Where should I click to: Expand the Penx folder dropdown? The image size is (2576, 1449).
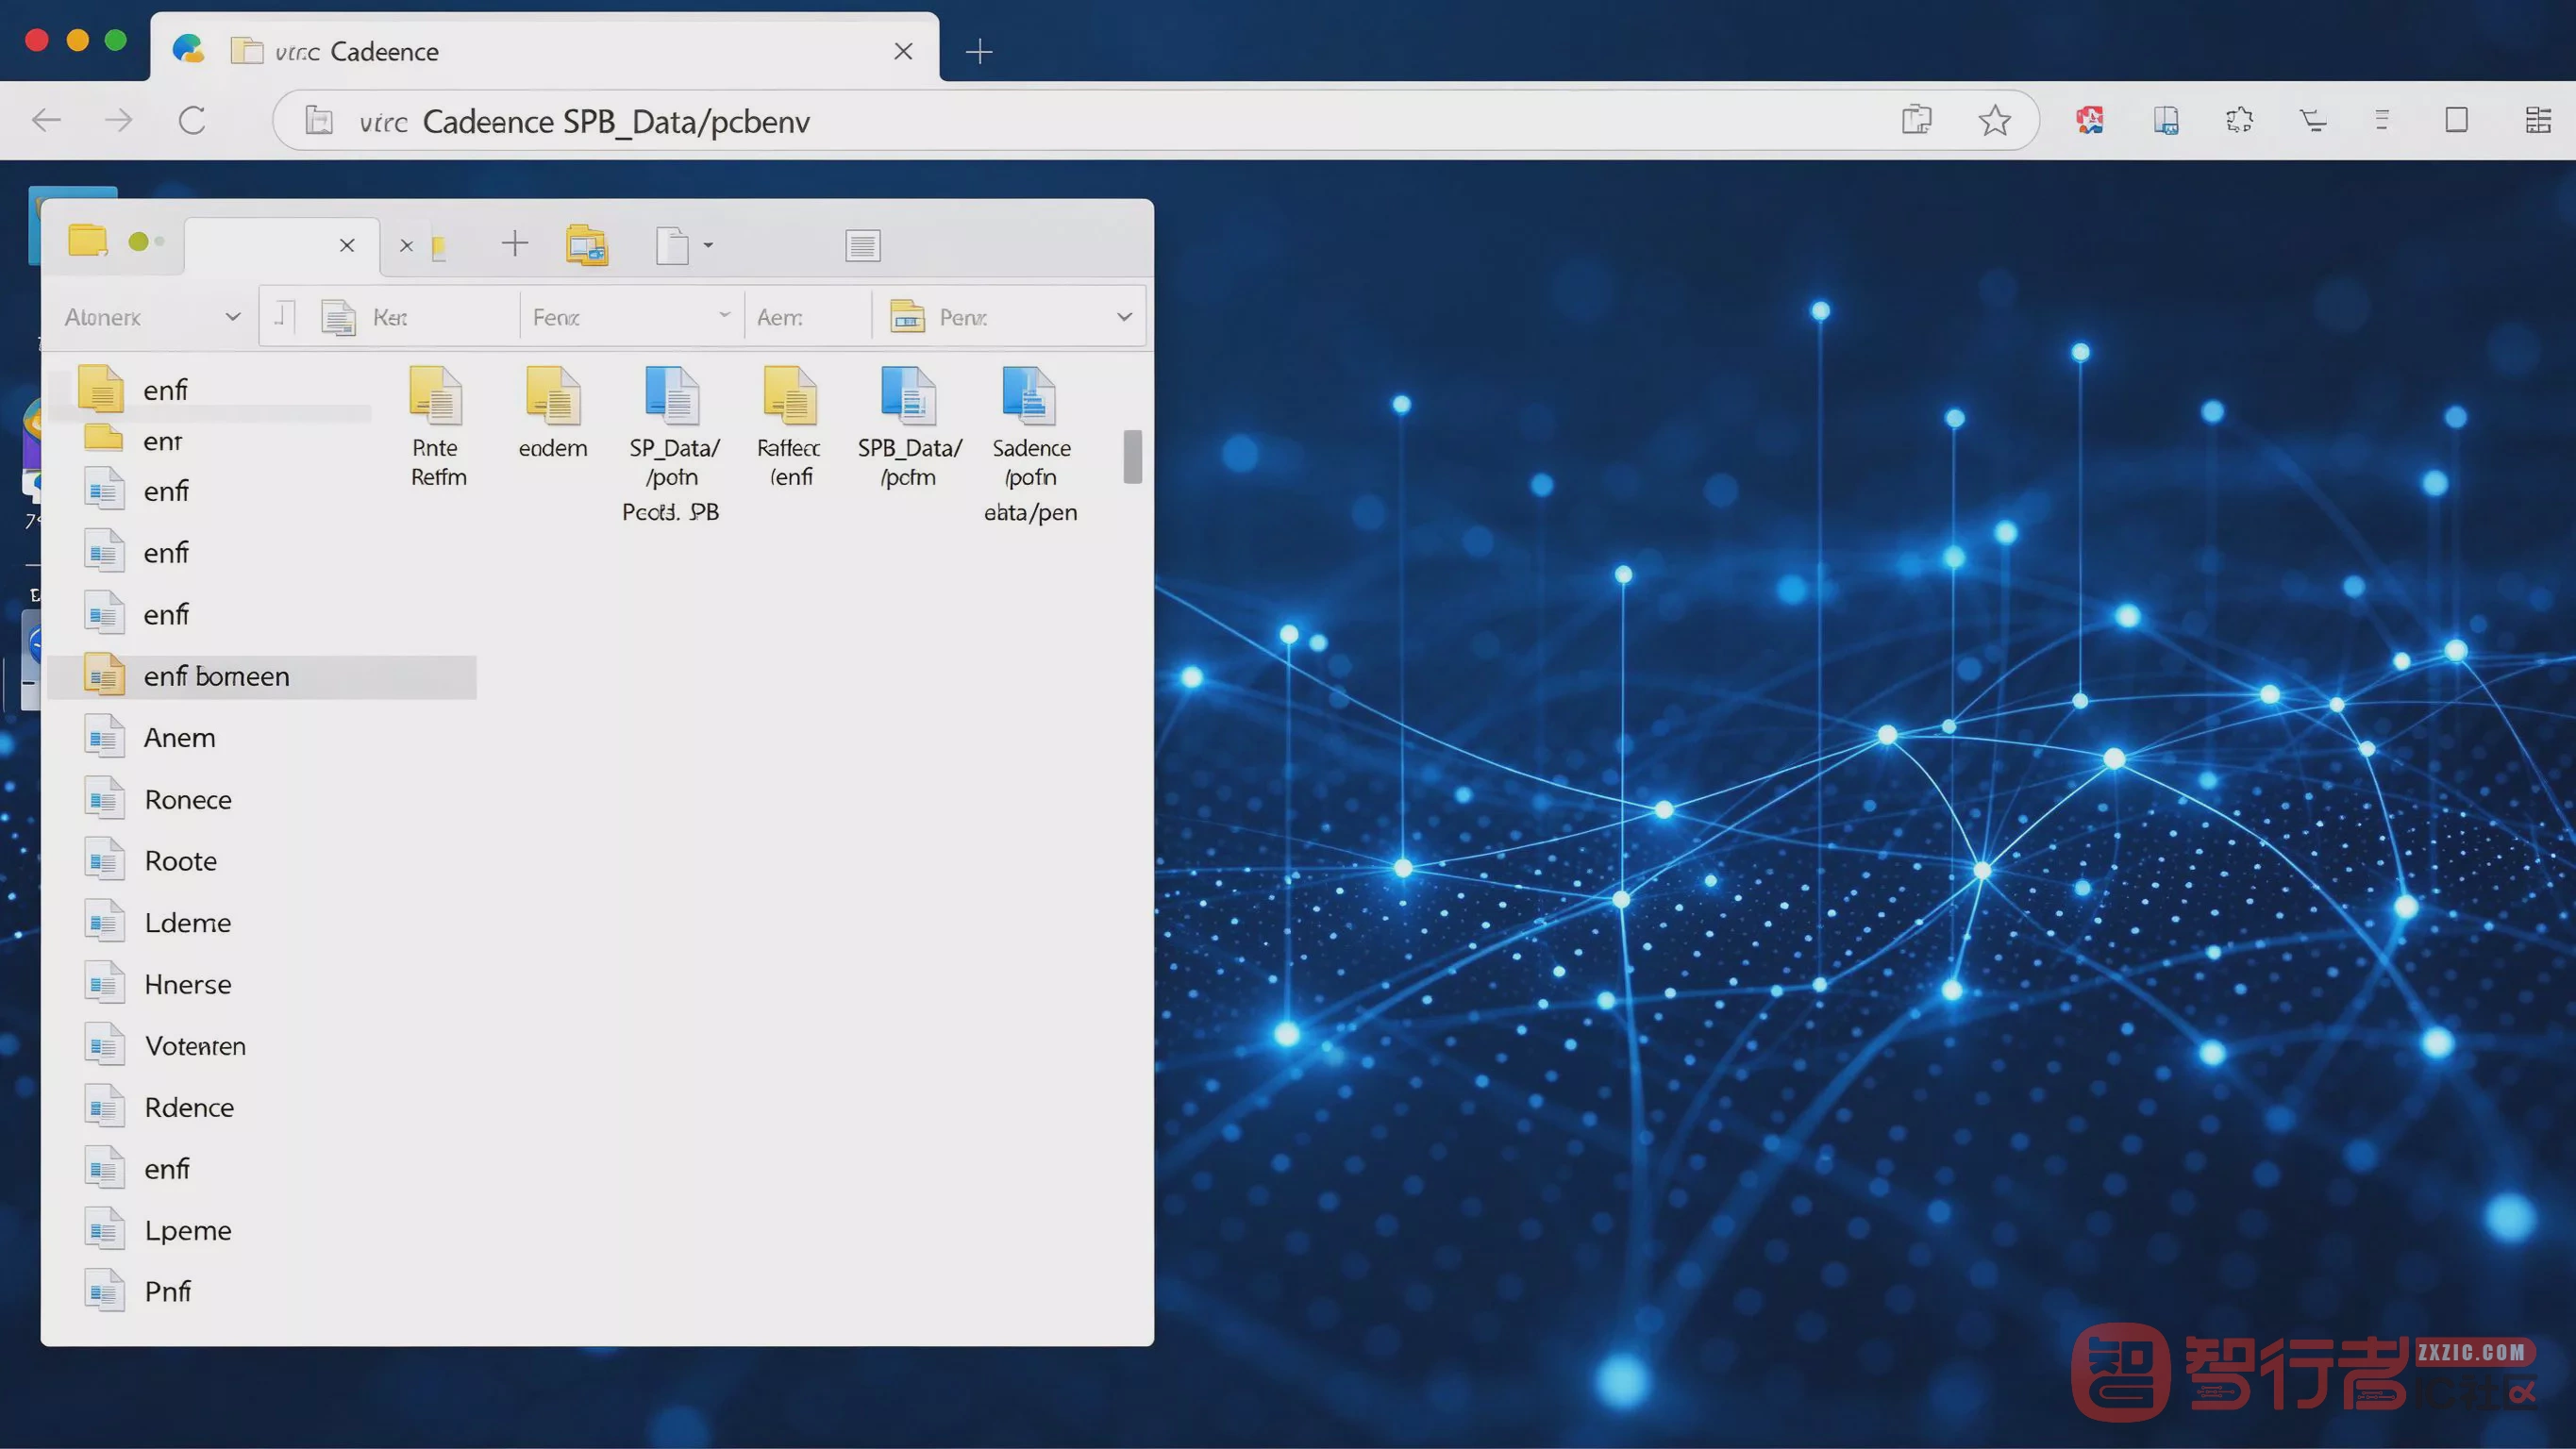coord(1124,317)
